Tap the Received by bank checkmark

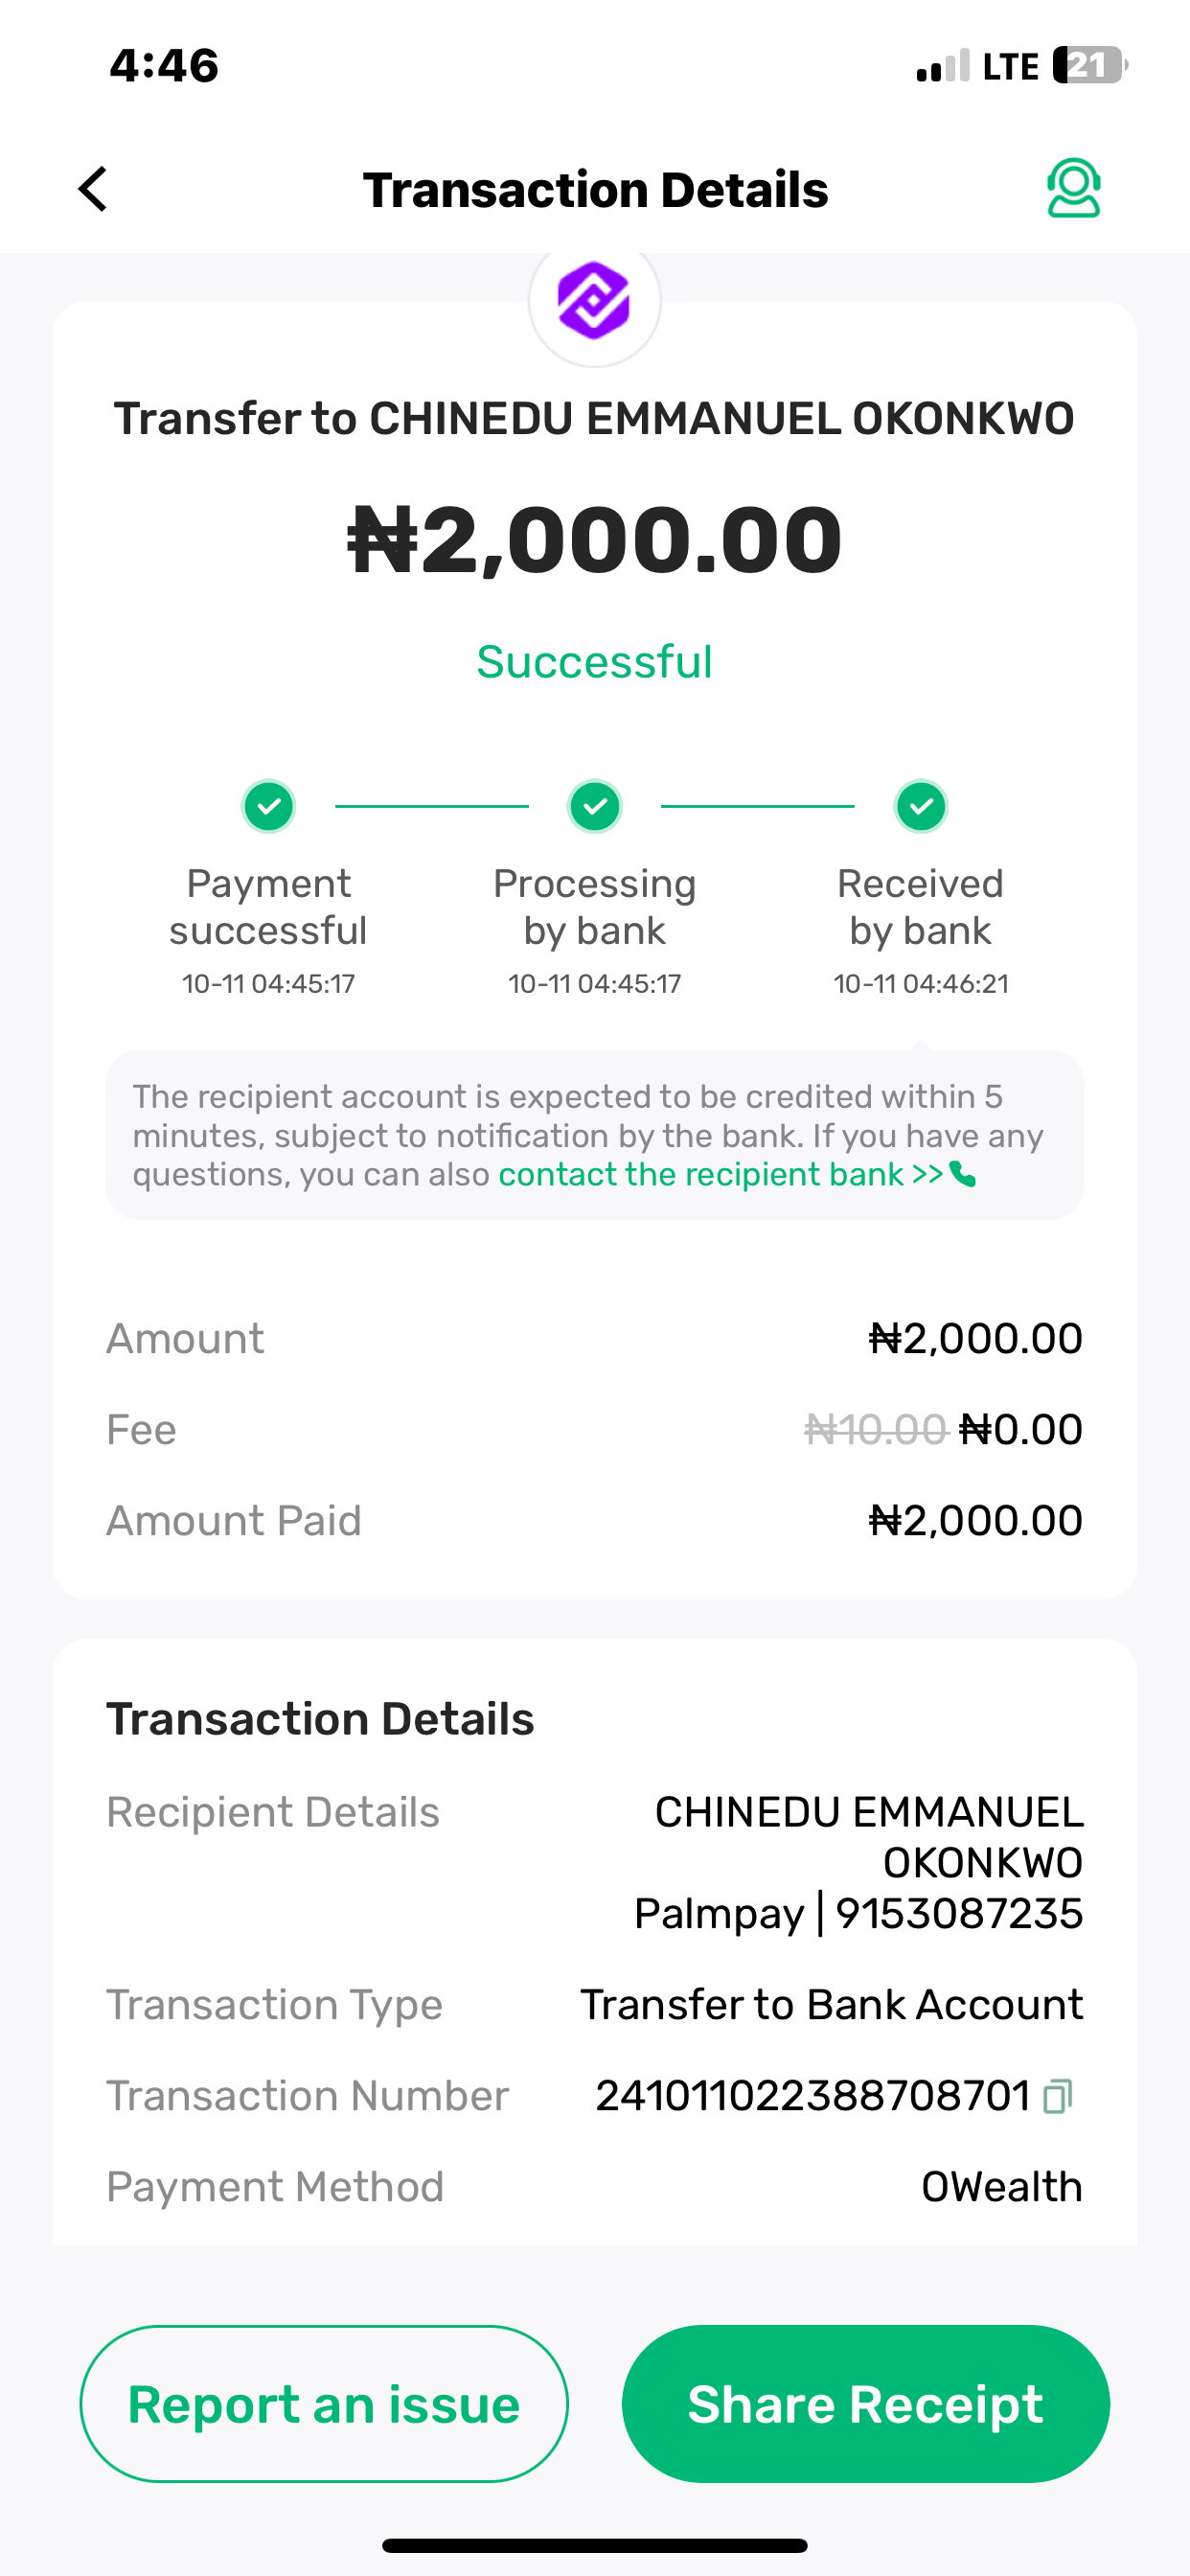(x=921, y=806)
